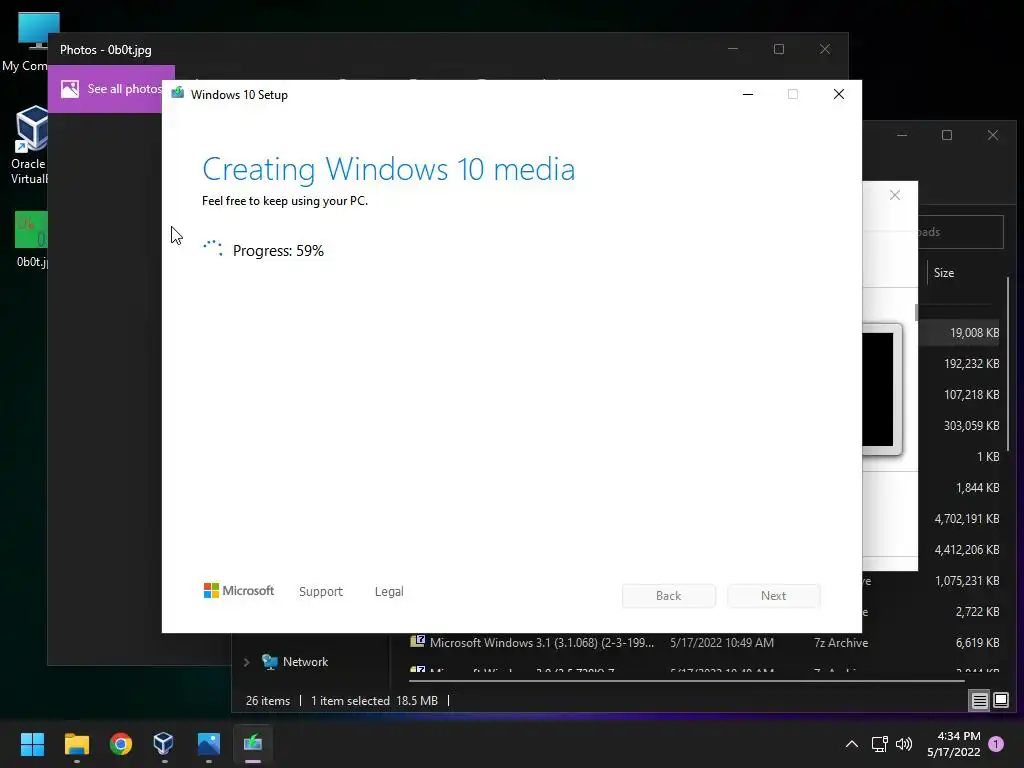This screenshot has width=1024, height=768.
Task: Close the File Explorer window
Action: [993, 135]
